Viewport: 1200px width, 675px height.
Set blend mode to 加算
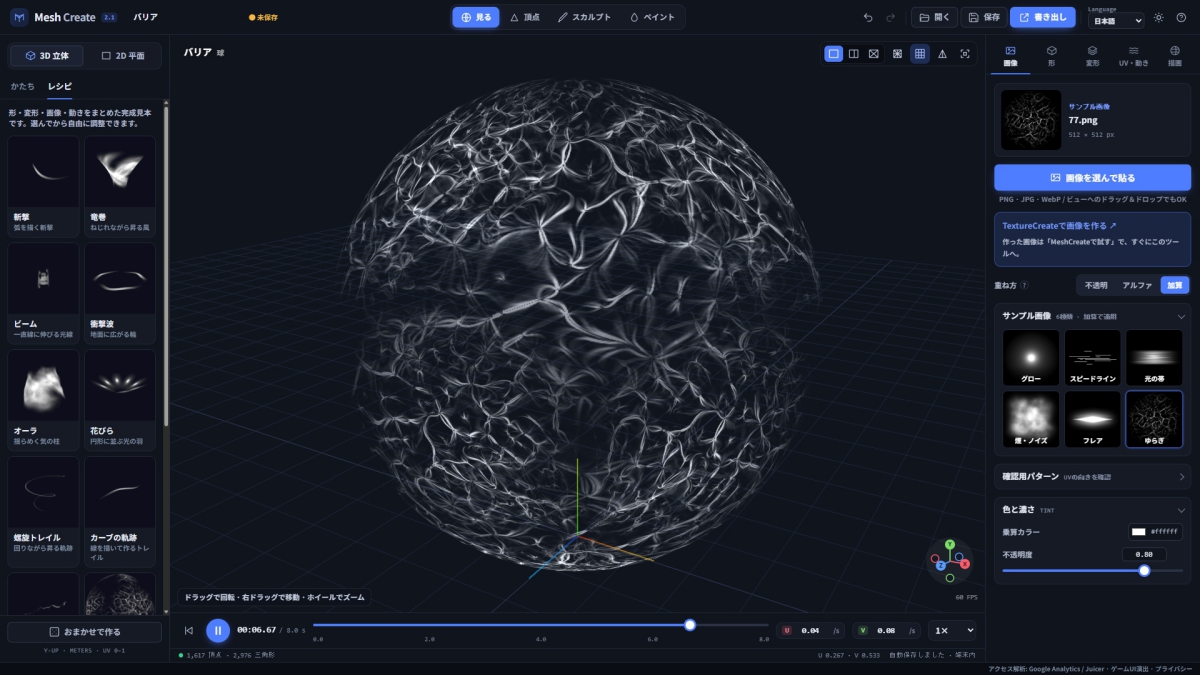coord(1174,285)
